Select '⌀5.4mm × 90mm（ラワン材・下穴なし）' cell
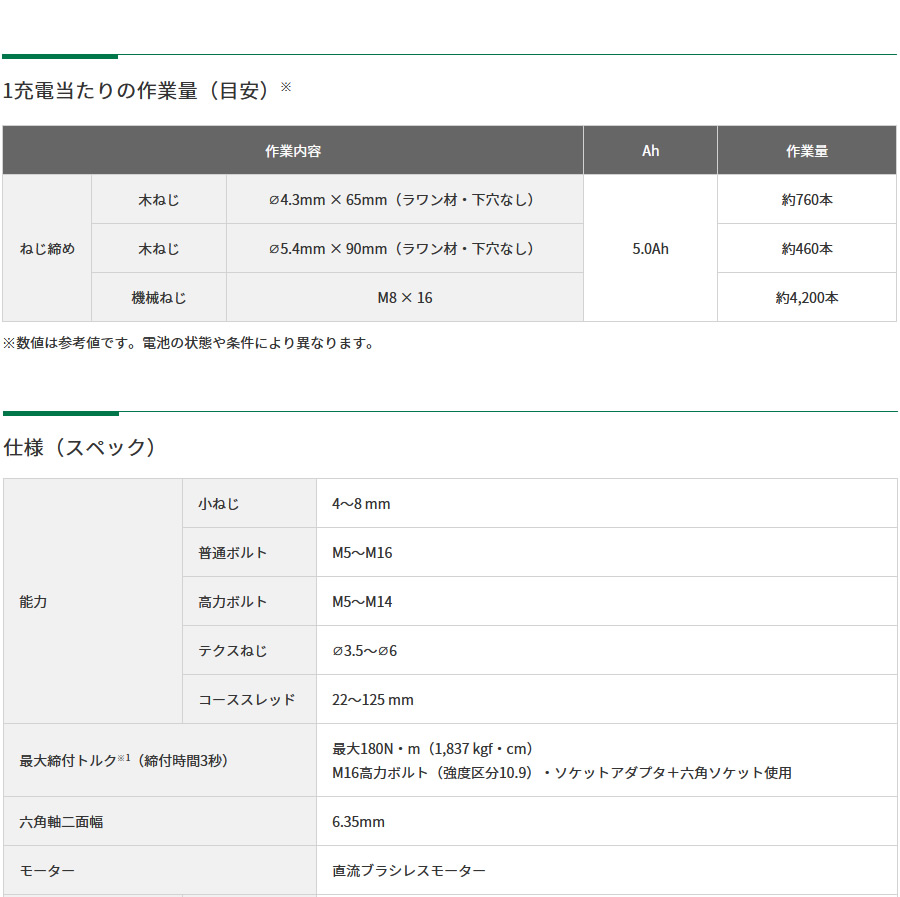900x897 pixels. pyautogui.click(x=405, y=248)
